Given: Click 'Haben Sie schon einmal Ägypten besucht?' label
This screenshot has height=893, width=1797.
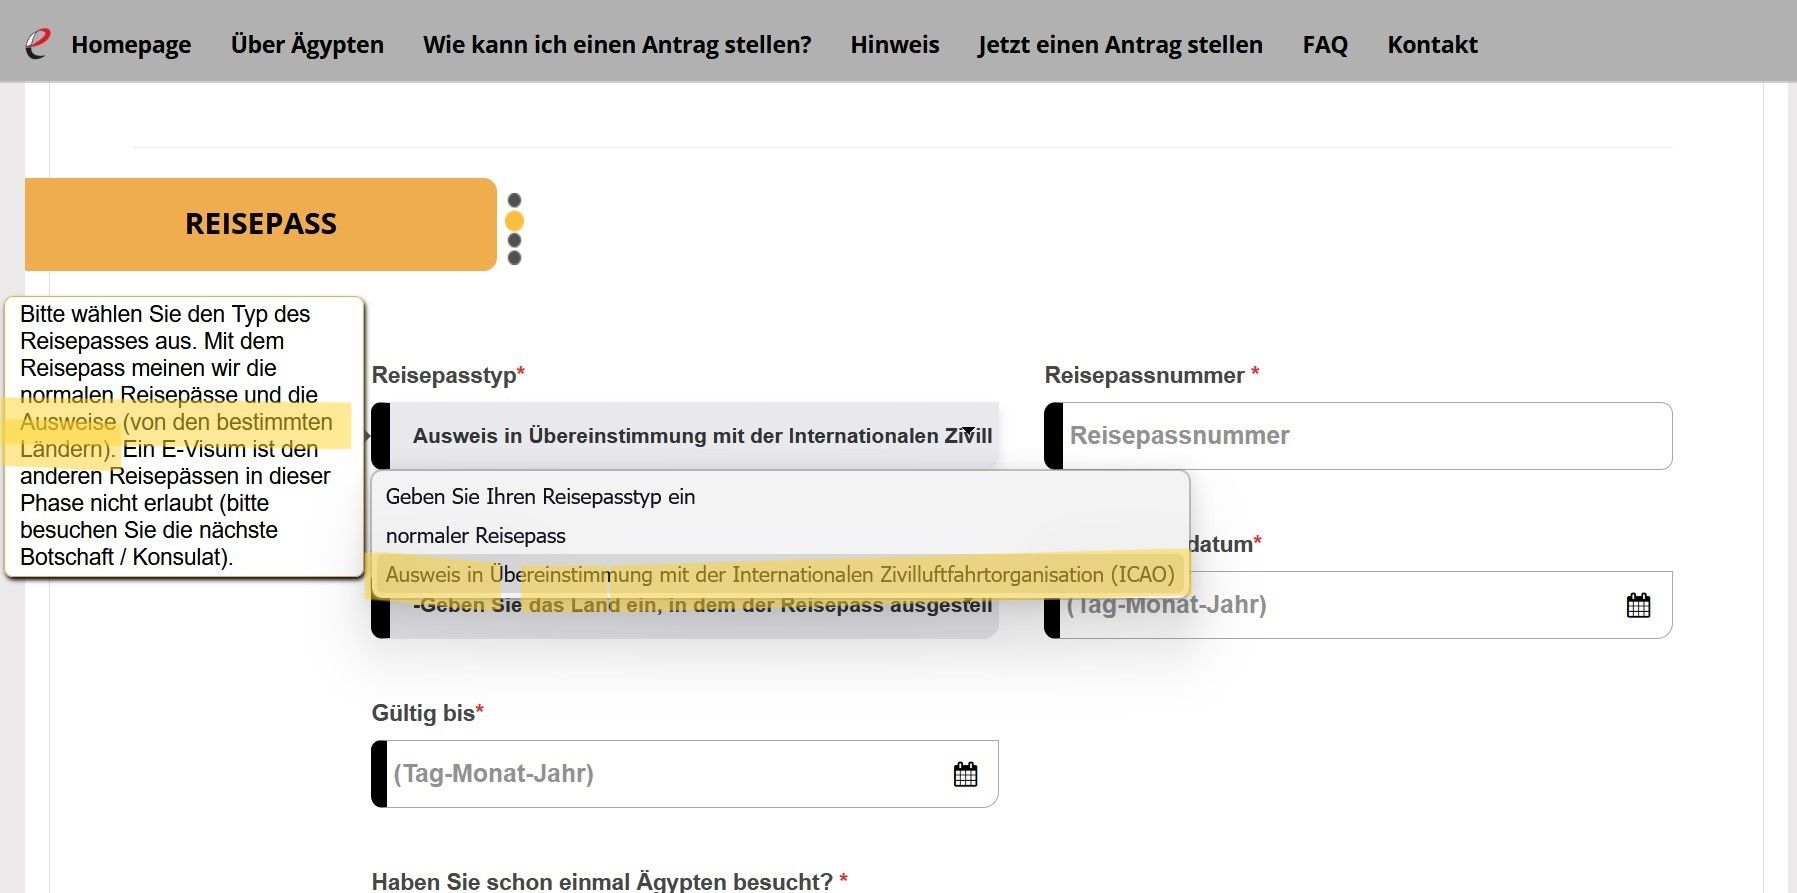Looking at the screenshot, I should [x=609, y=881].
